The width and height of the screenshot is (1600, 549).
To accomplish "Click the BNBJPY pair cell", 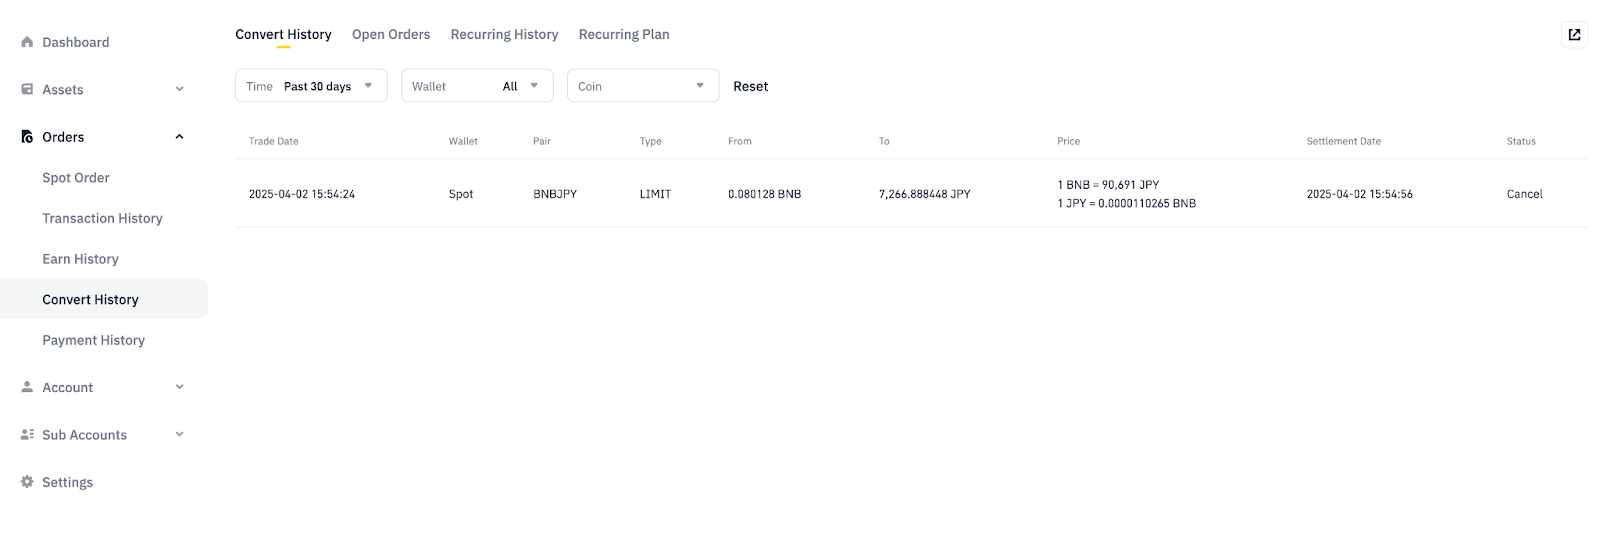I will 555,194.
